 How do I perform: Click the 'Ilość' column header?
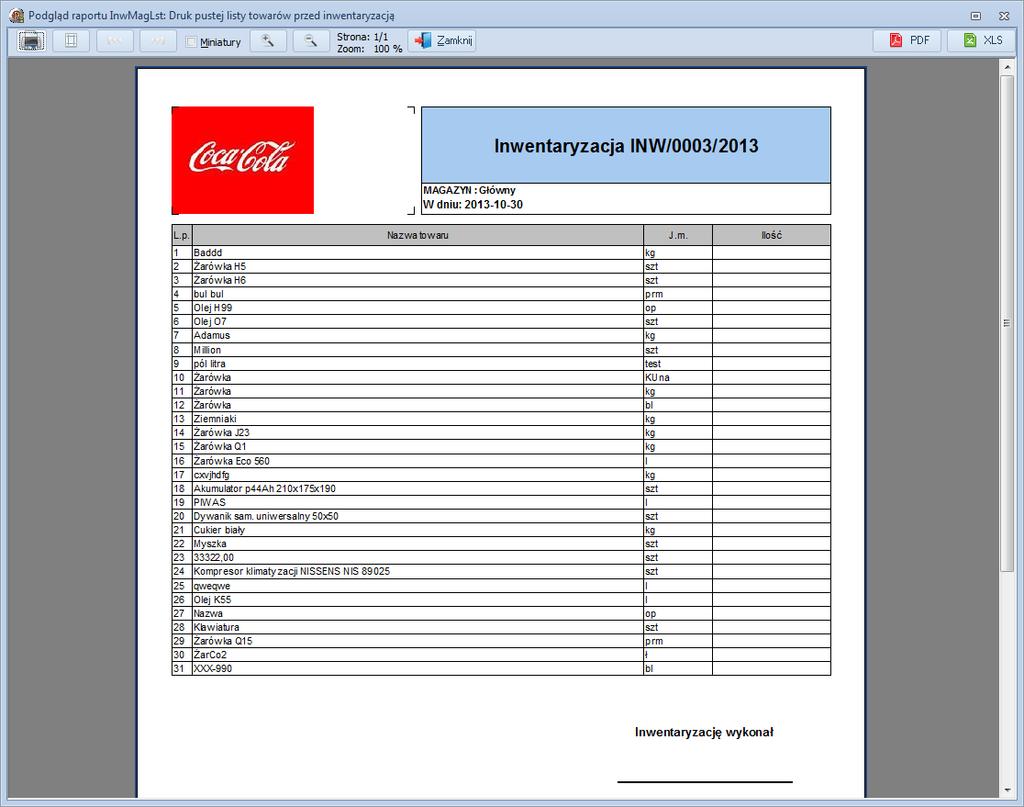[772, 235]
